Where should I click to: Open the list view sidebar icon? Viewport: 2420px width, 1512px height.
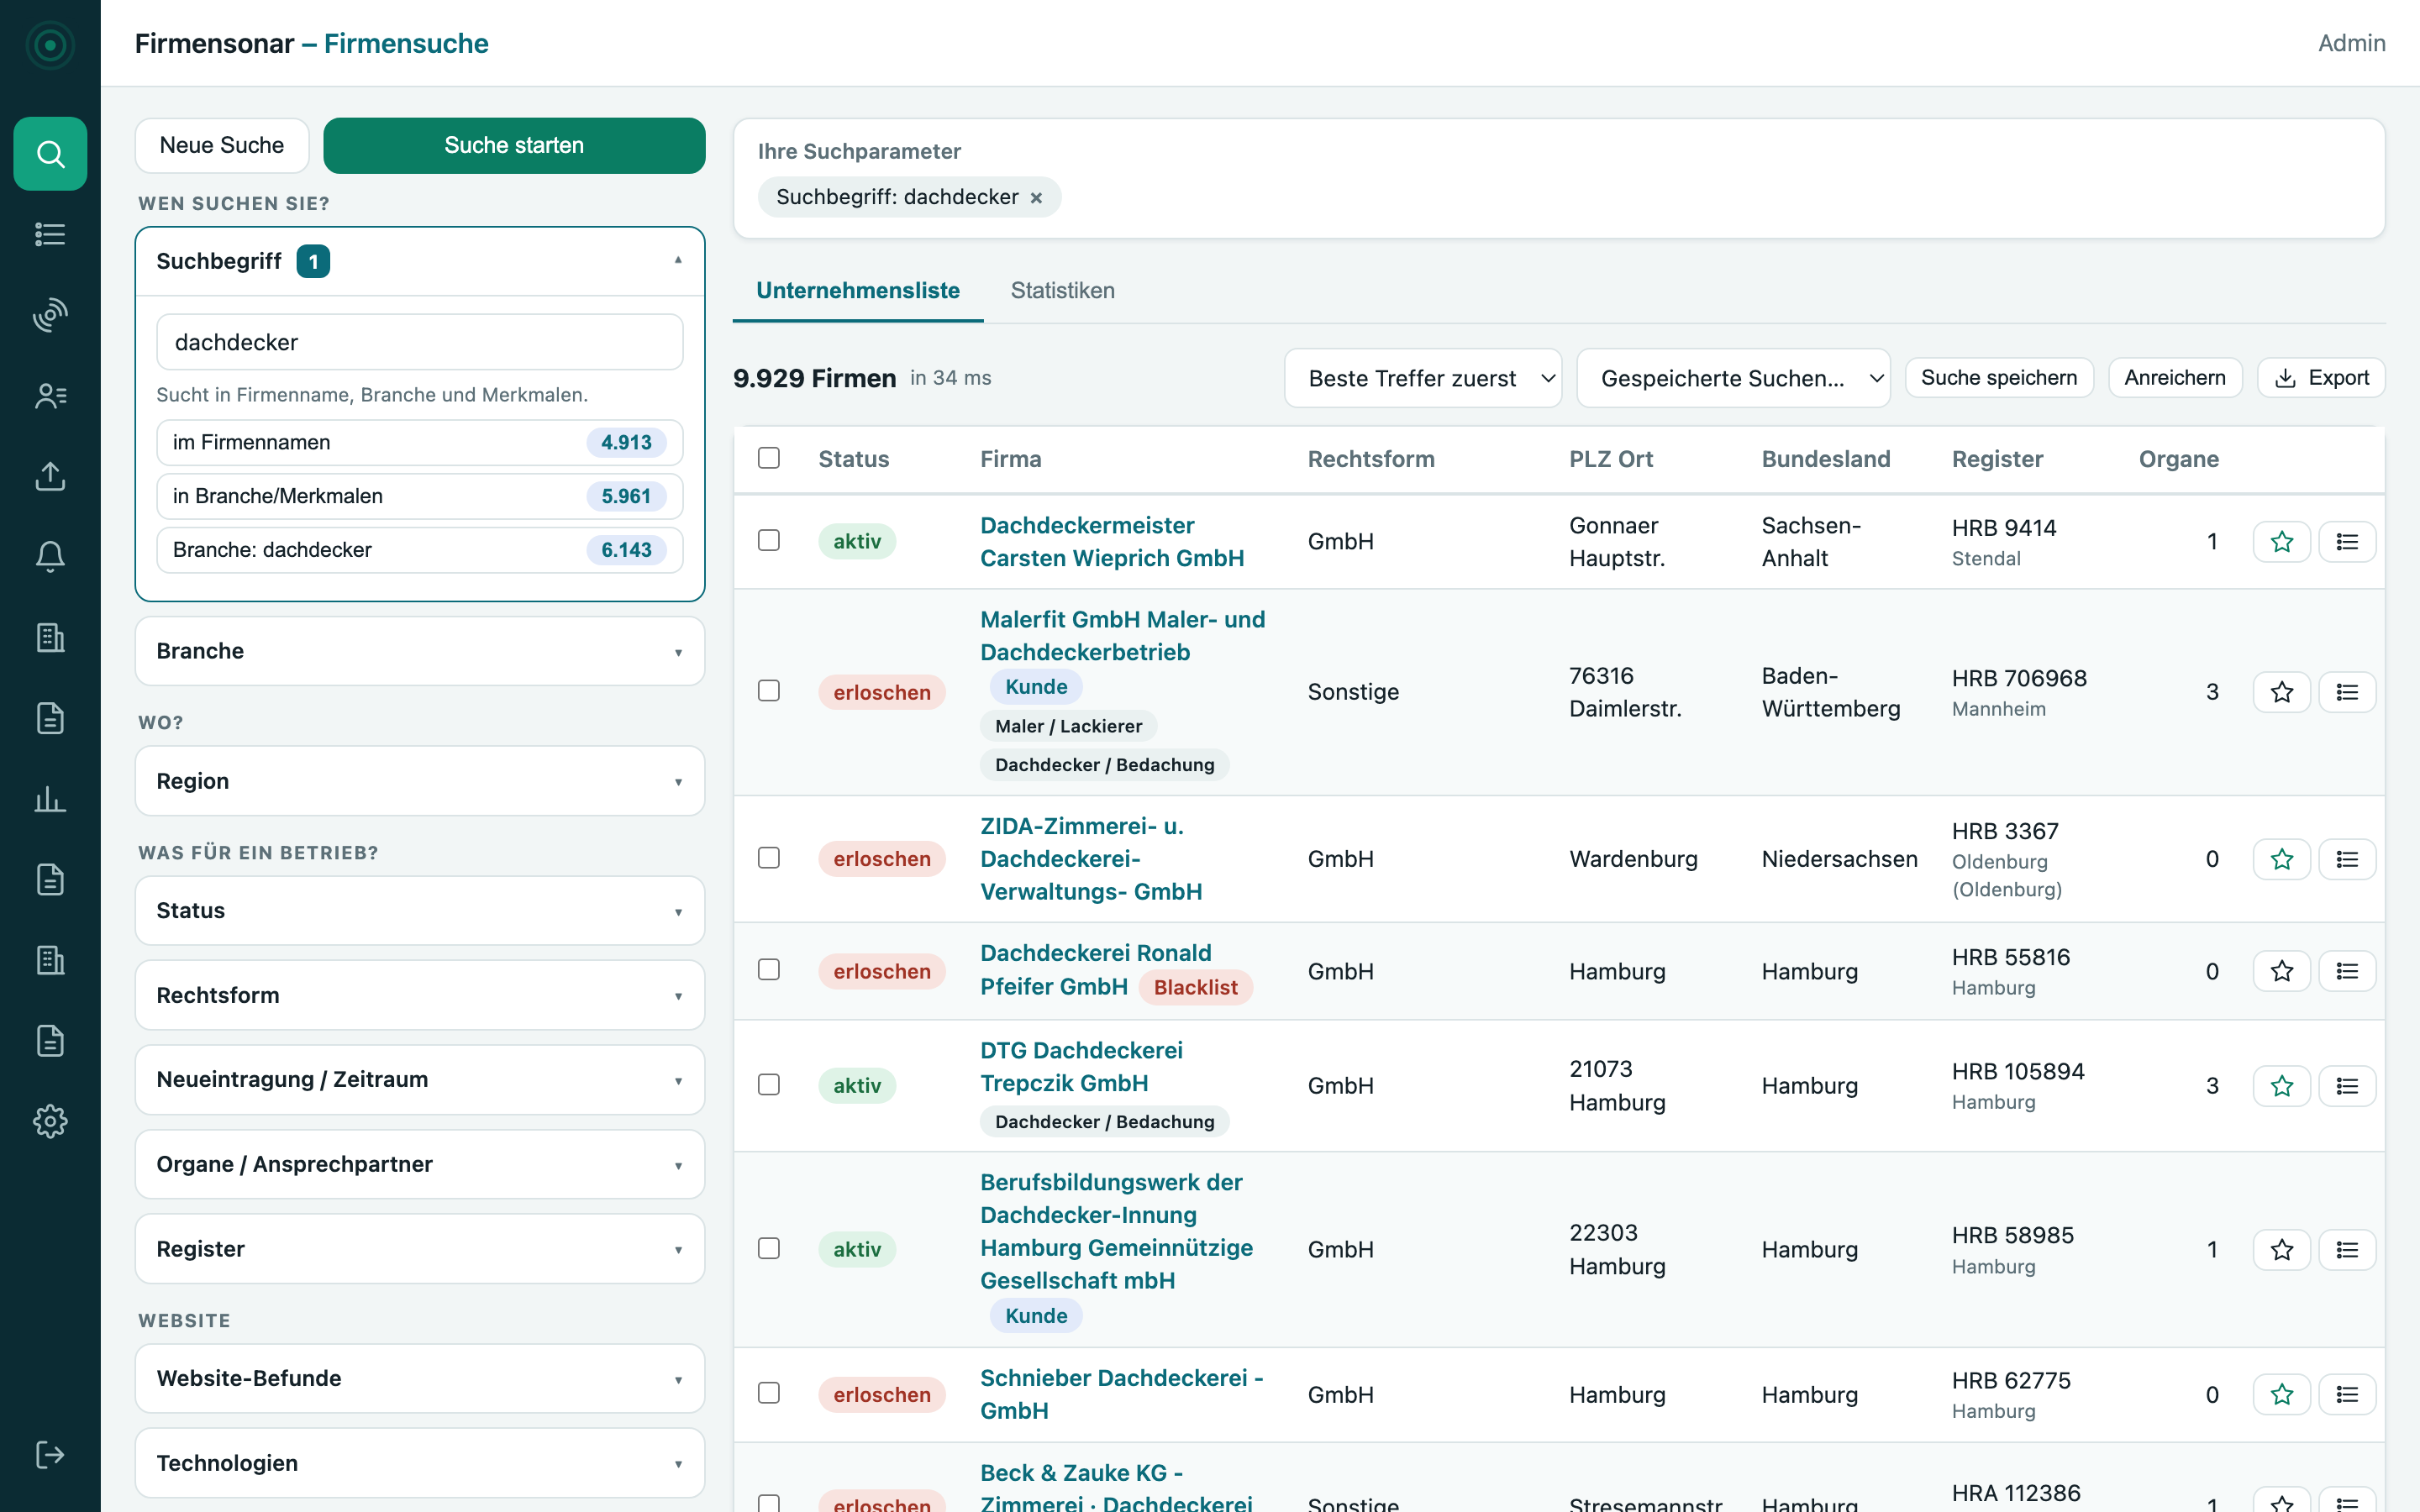pyautogui.click(x=50, y=234)
